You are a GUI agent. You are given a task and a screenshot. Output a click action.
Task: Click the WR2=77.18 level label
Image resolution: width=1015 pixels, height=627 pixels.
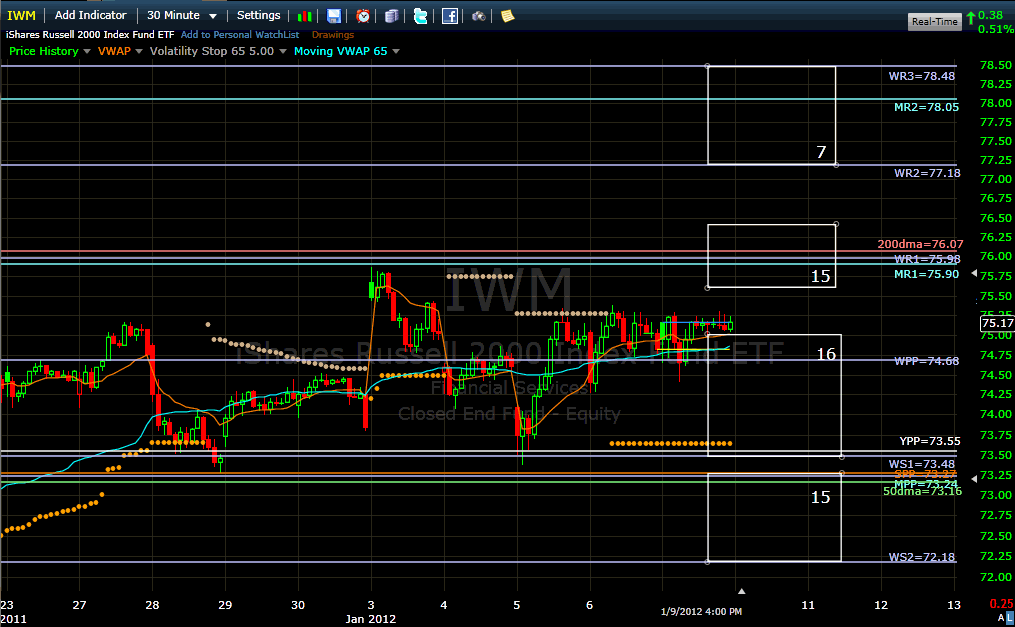click(927, 173)
